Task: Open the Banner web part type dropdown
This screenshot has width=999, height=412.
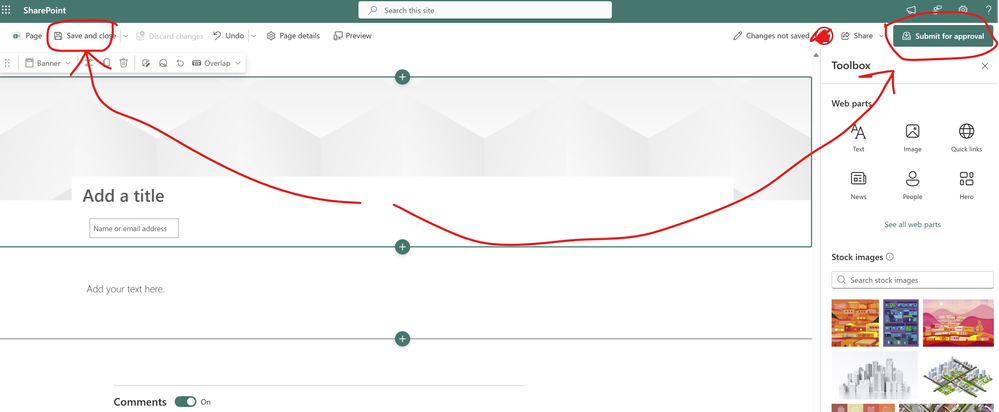Action: coord(48,63)
